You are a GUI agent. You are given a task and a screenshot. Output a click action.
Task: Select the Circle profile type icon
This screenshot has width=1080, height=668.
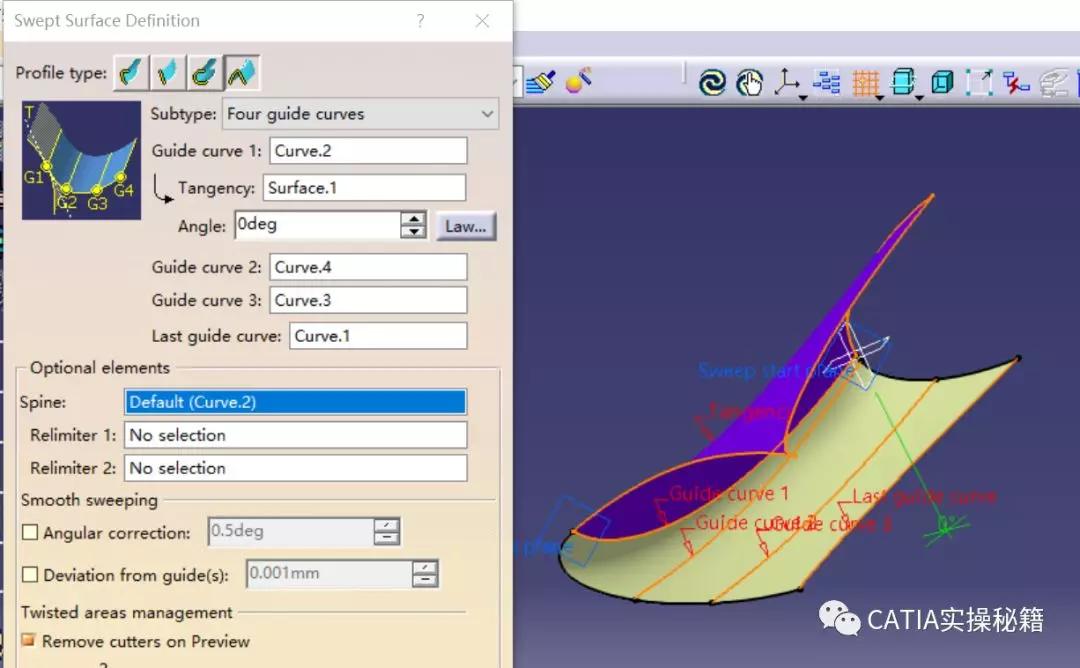coord(204,73)
